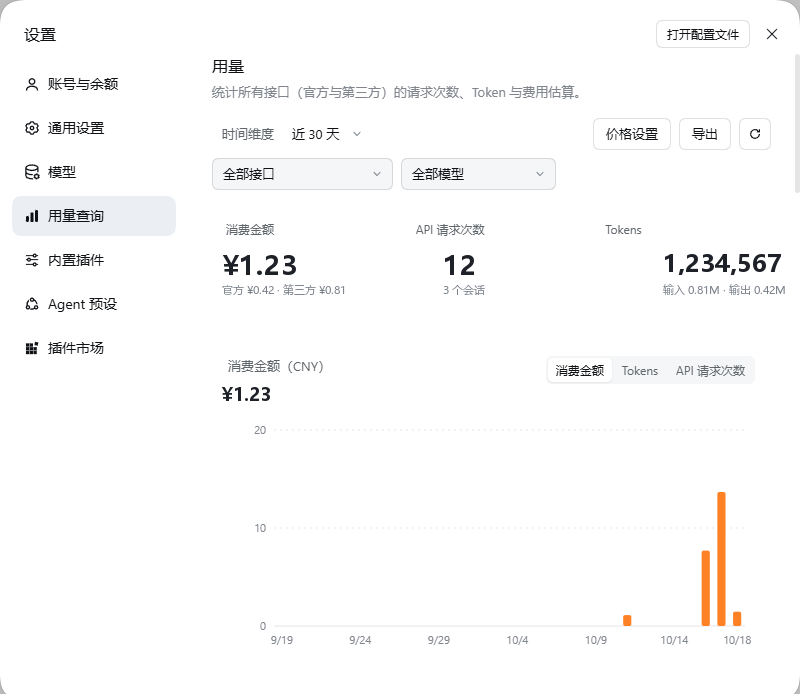800x694 pixels.
Task: Open 内置插件 settings page
Action: tap(94, 260)
